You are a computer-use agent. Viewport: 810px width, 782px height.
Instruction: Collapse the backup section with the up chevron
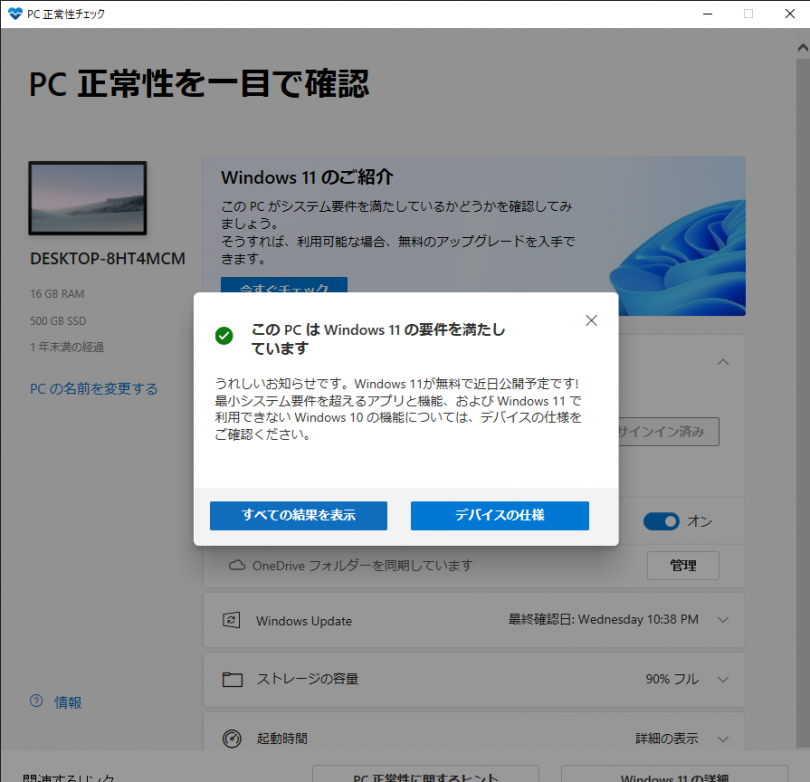pyautogui.click(x=723, y=362)
